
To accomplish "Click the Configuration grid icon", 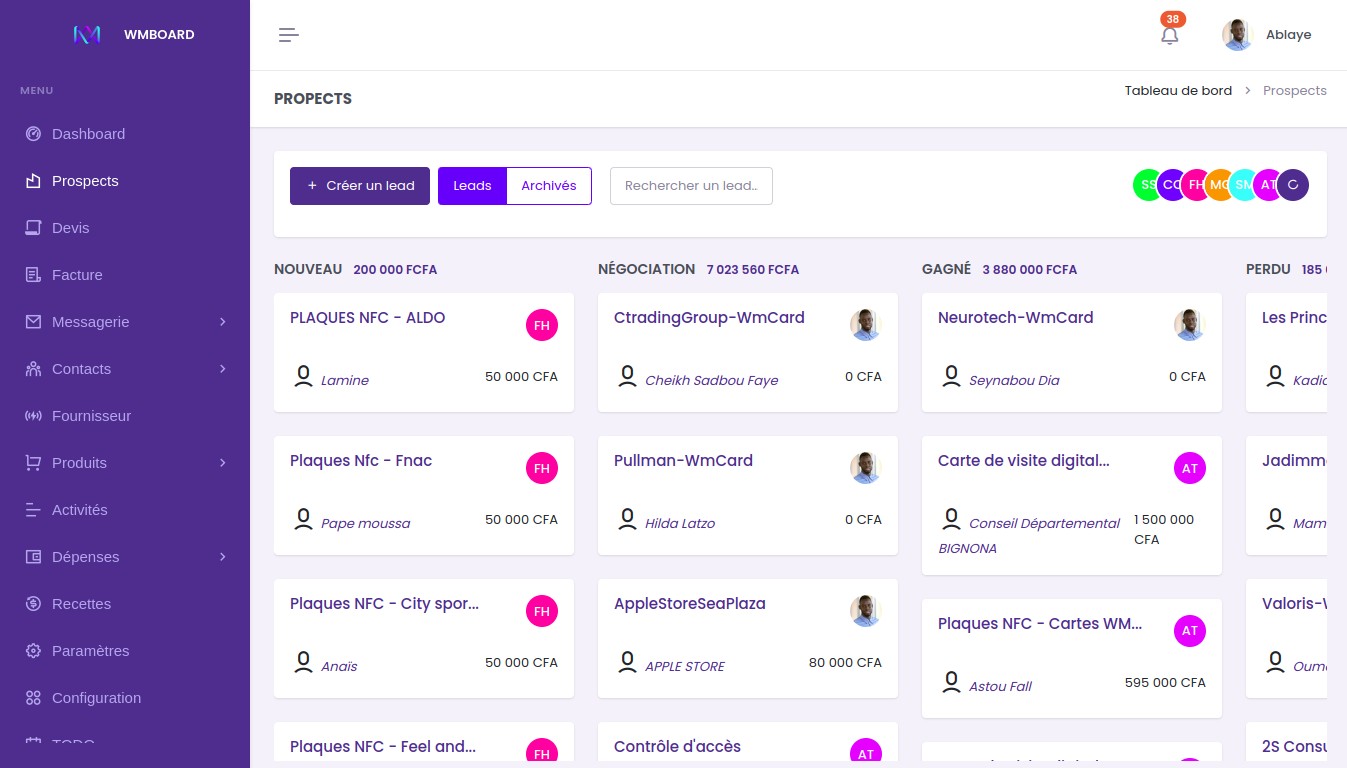I will click(33, 698).
